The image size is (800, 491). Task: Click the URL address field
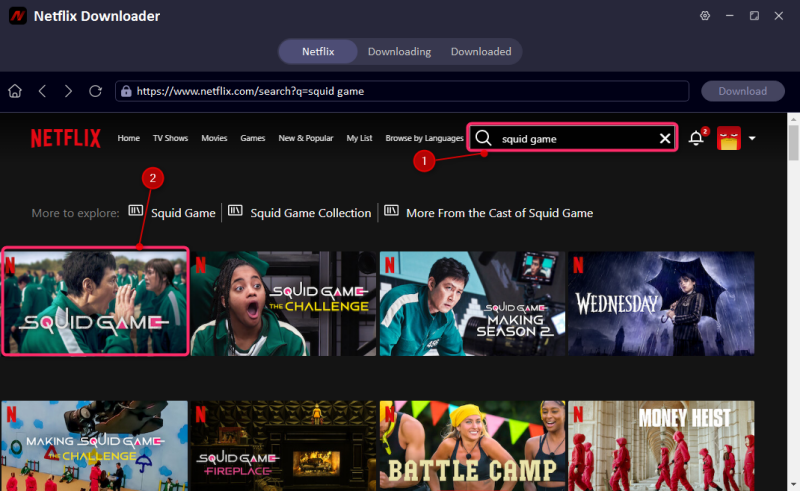(x=402, y=91)
